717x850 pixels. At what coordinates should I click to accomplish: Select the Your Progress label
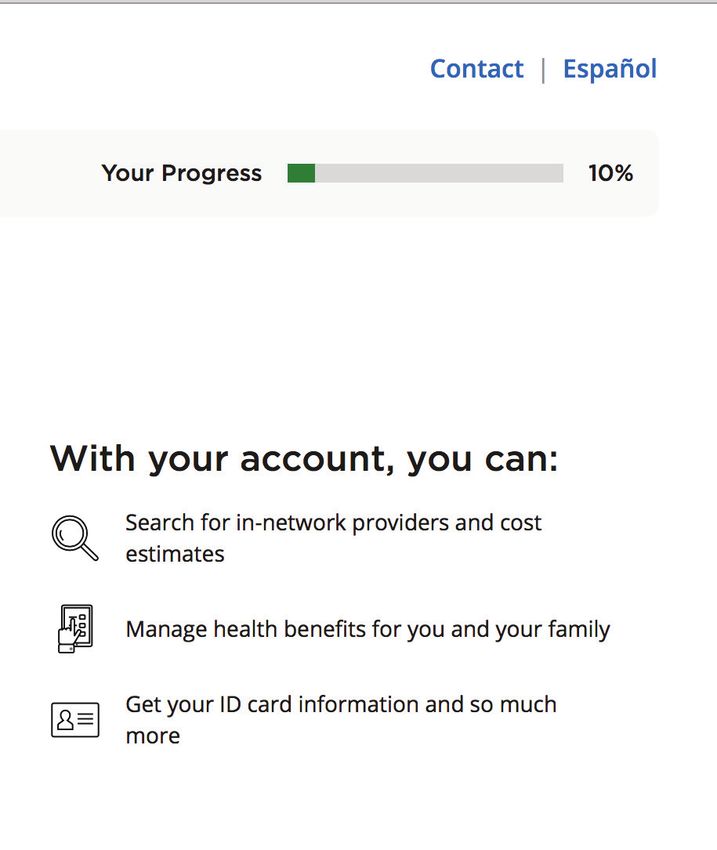tap(182, 173)
